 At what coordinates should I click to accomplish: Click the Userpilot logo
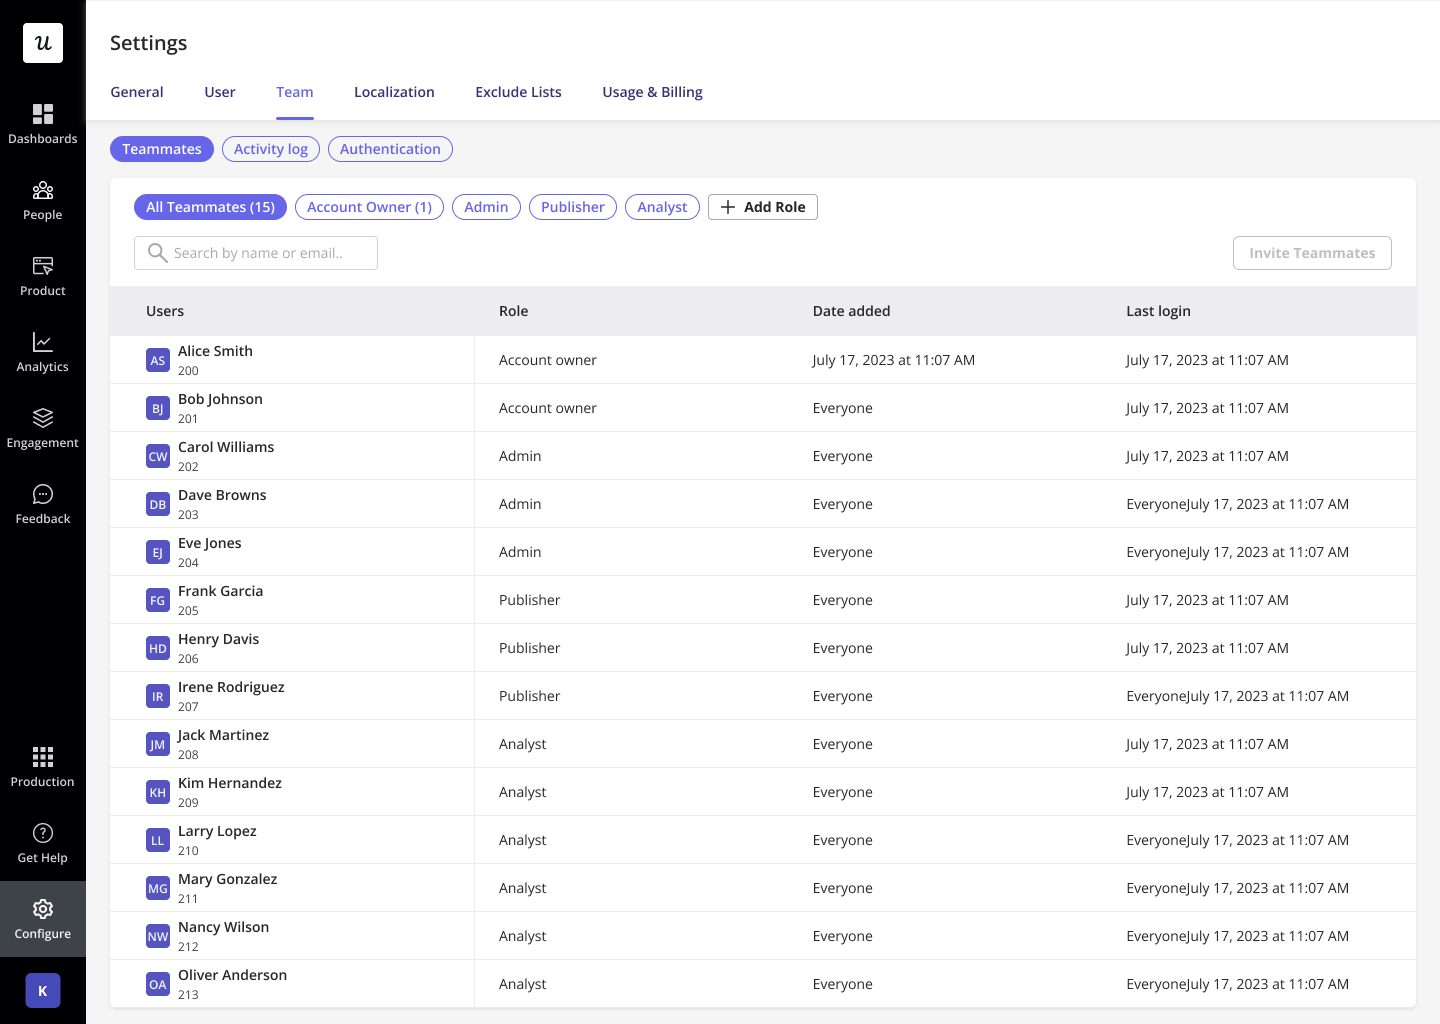[43, 43]
